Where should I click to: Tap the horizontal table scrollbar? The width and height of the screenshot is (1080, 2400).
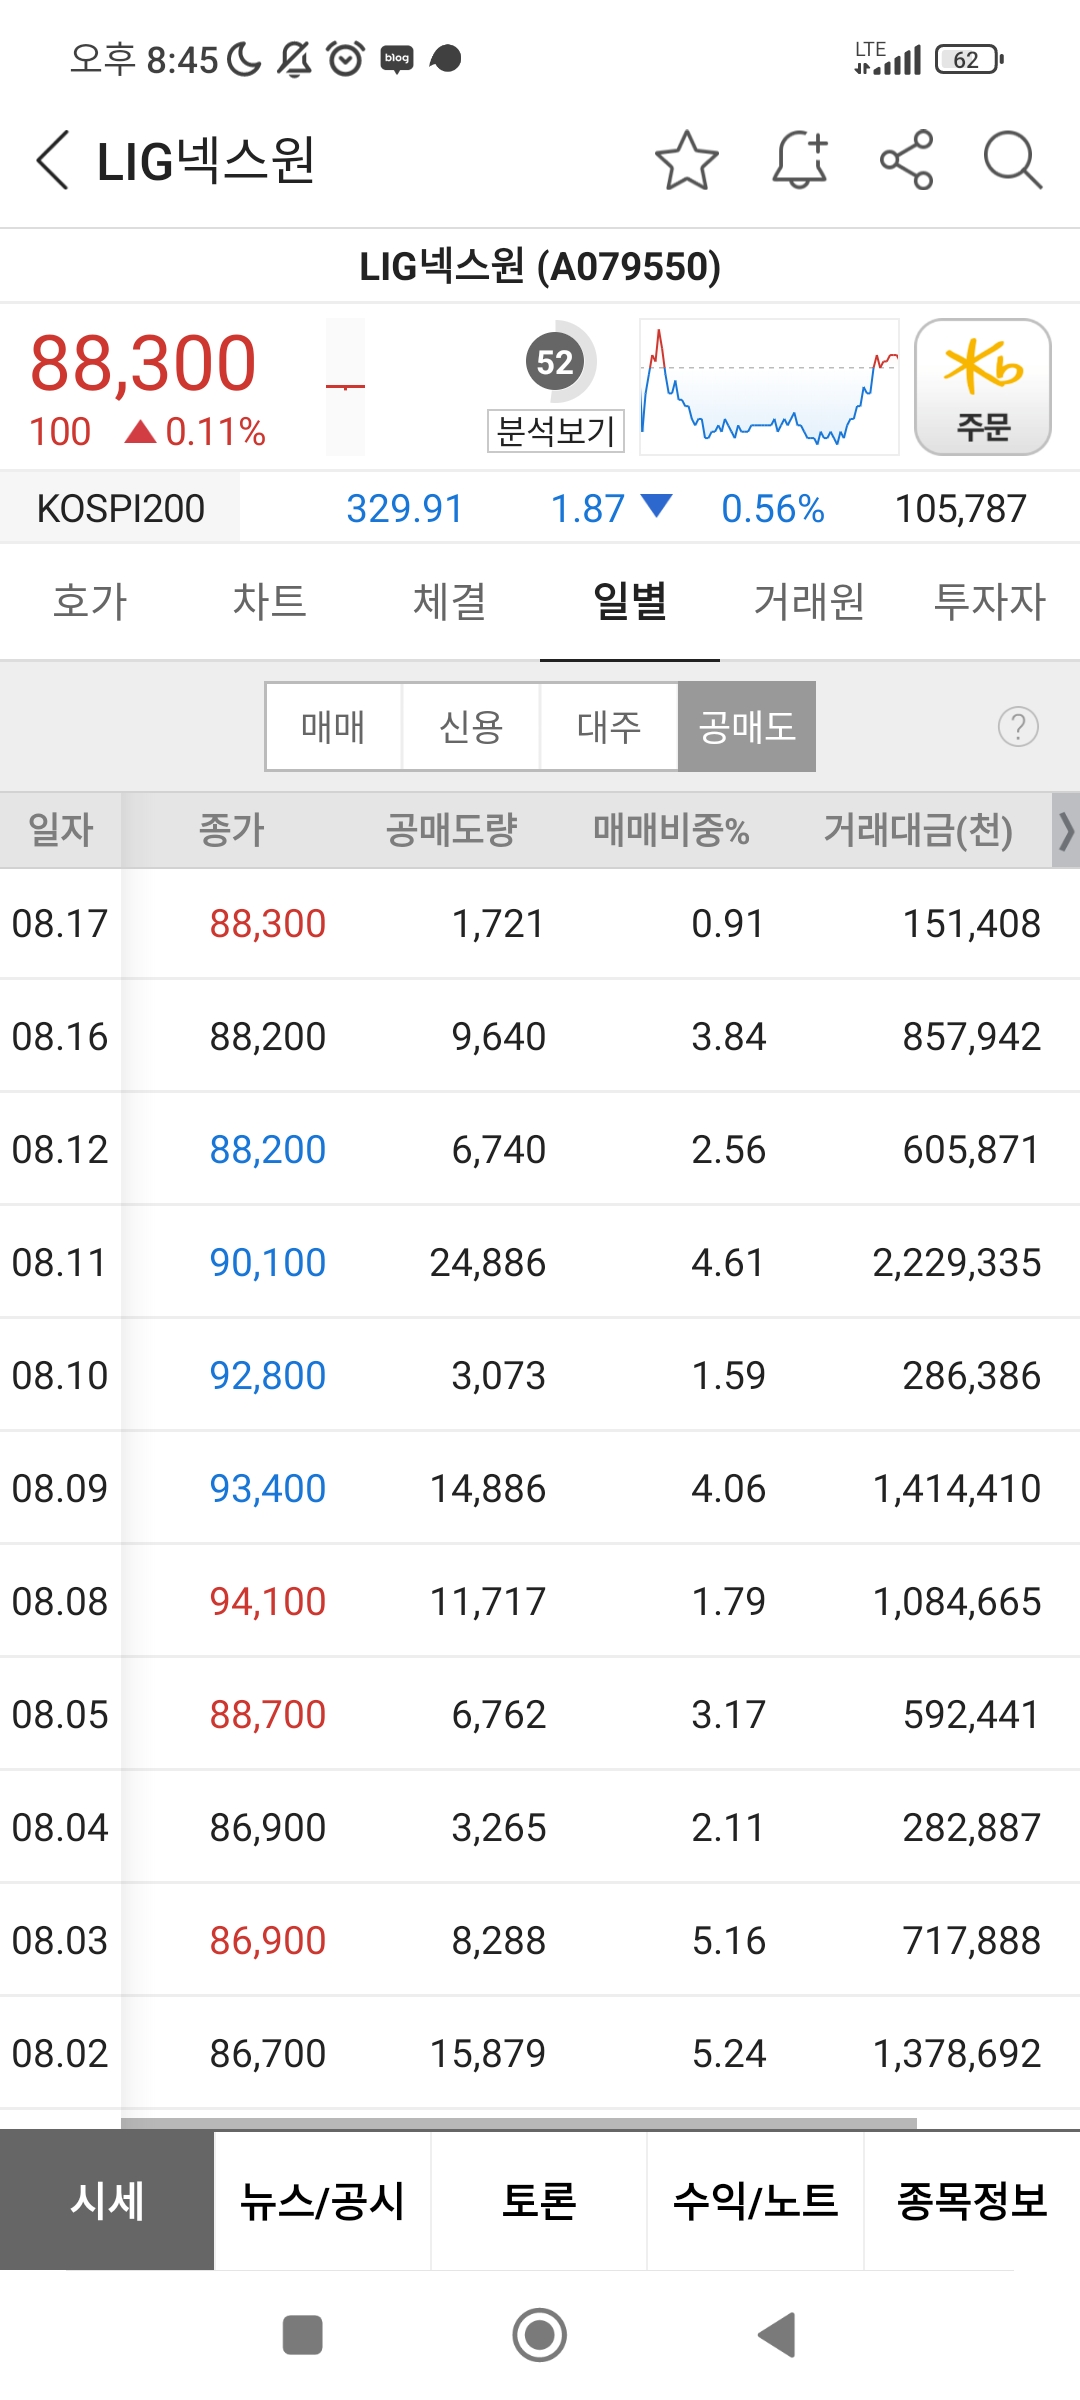click(x=519, y=2122)
